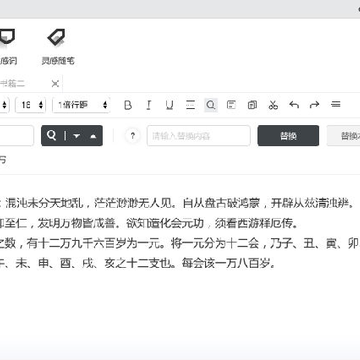Viewport: 360px width, 360px height.
Task: Undo the last edit
Action: (x=294, y=105)
